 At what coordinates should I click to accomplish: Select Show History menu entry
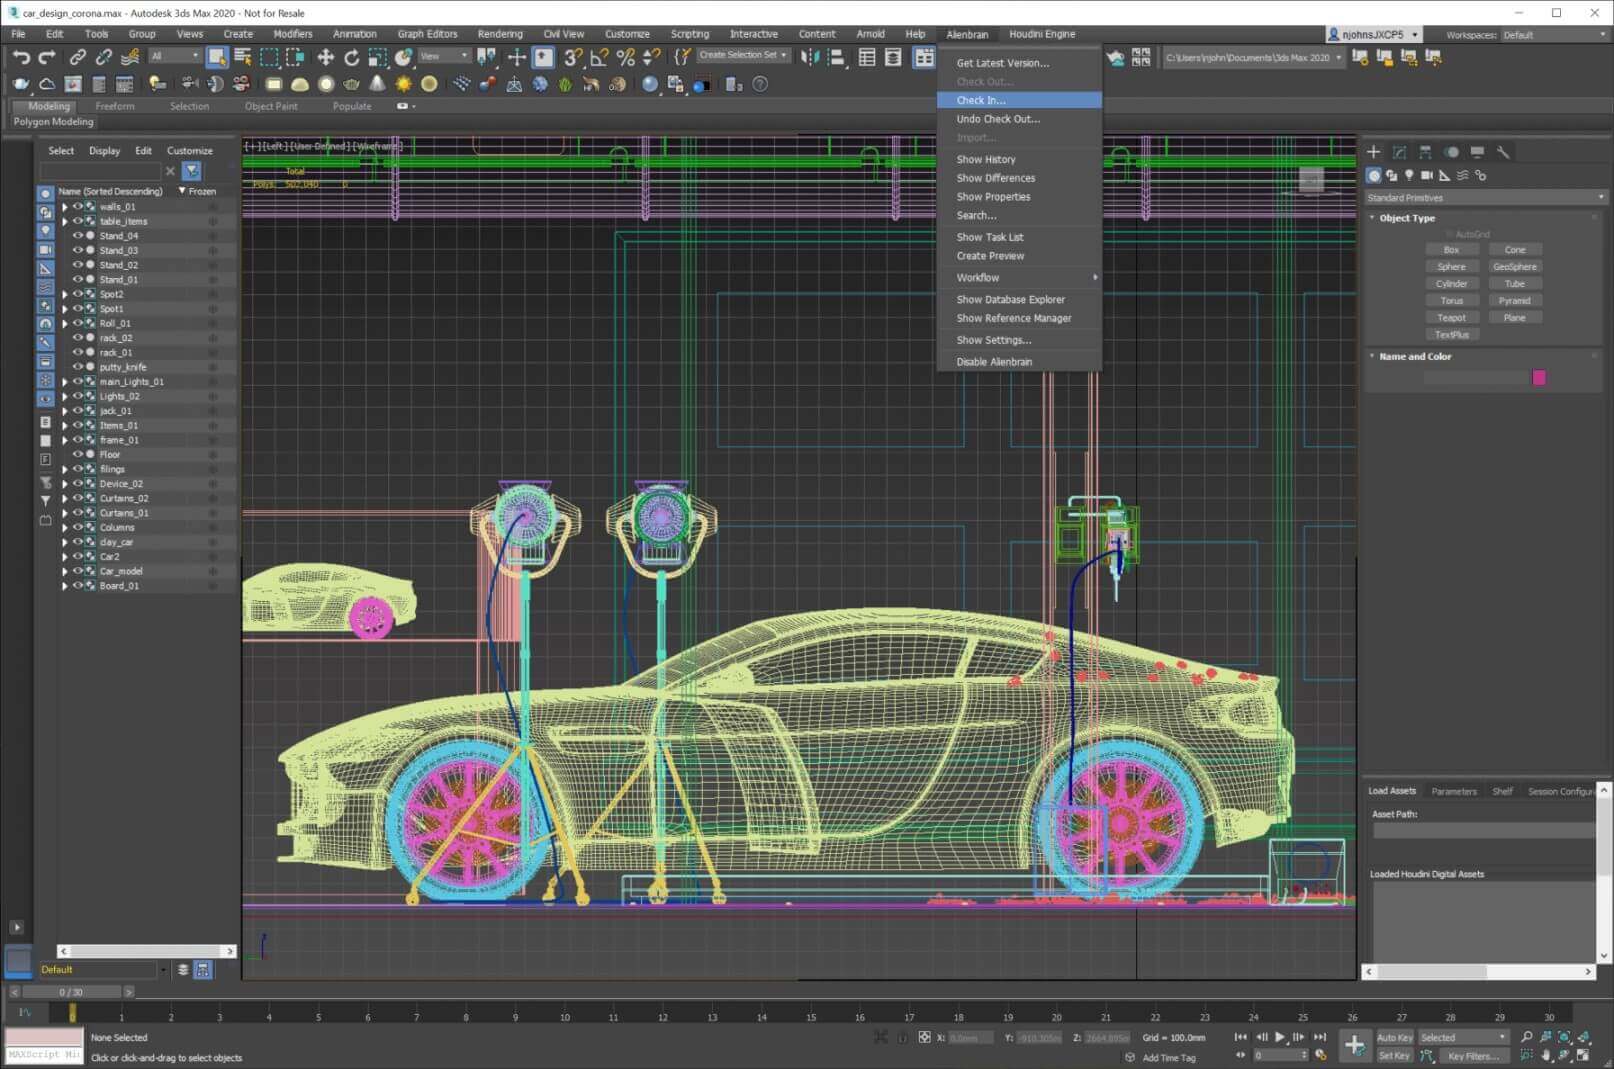point(985,160)
